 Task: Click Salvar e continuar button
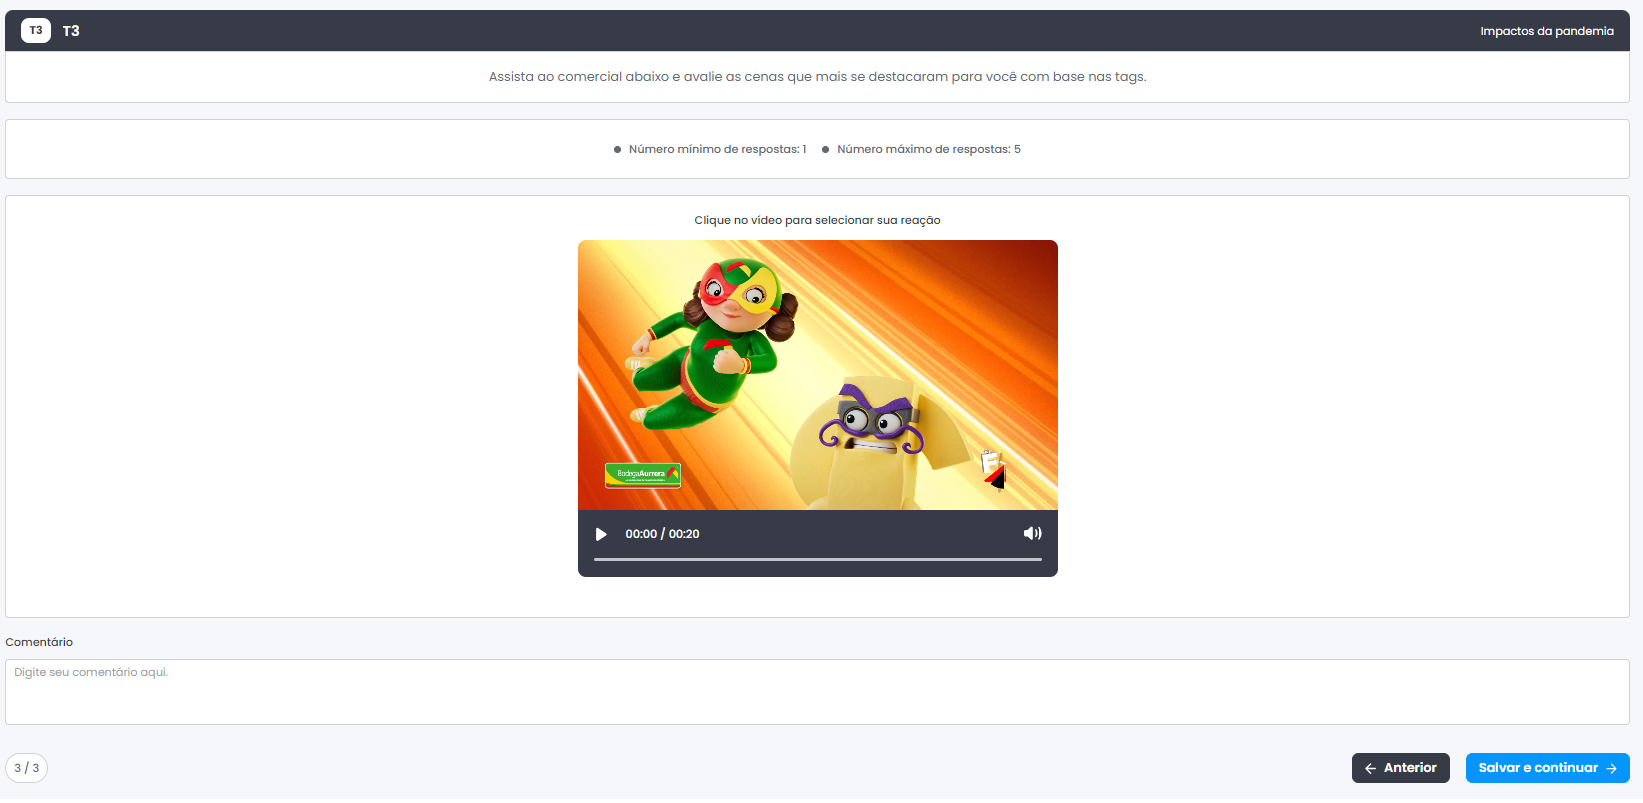[x=1547, y=768]
